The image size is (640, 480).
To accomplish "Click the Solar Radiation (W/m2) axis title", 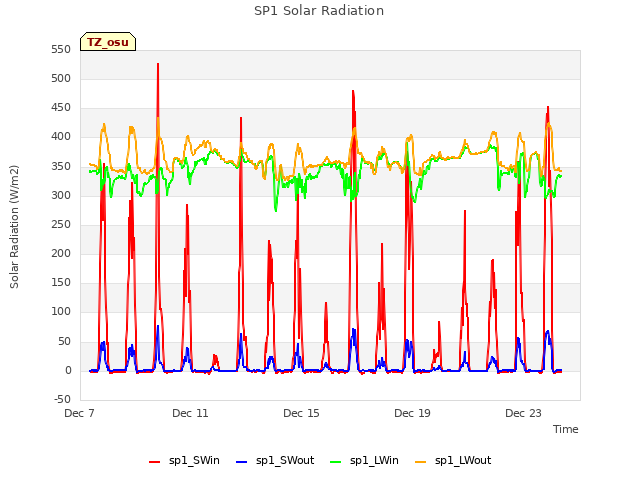I will [14, 227].
